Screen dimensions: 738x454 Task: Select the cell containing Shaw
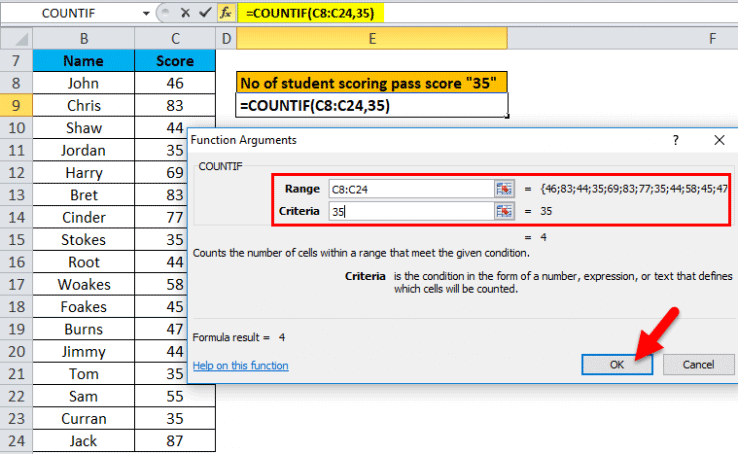[84, 128]
